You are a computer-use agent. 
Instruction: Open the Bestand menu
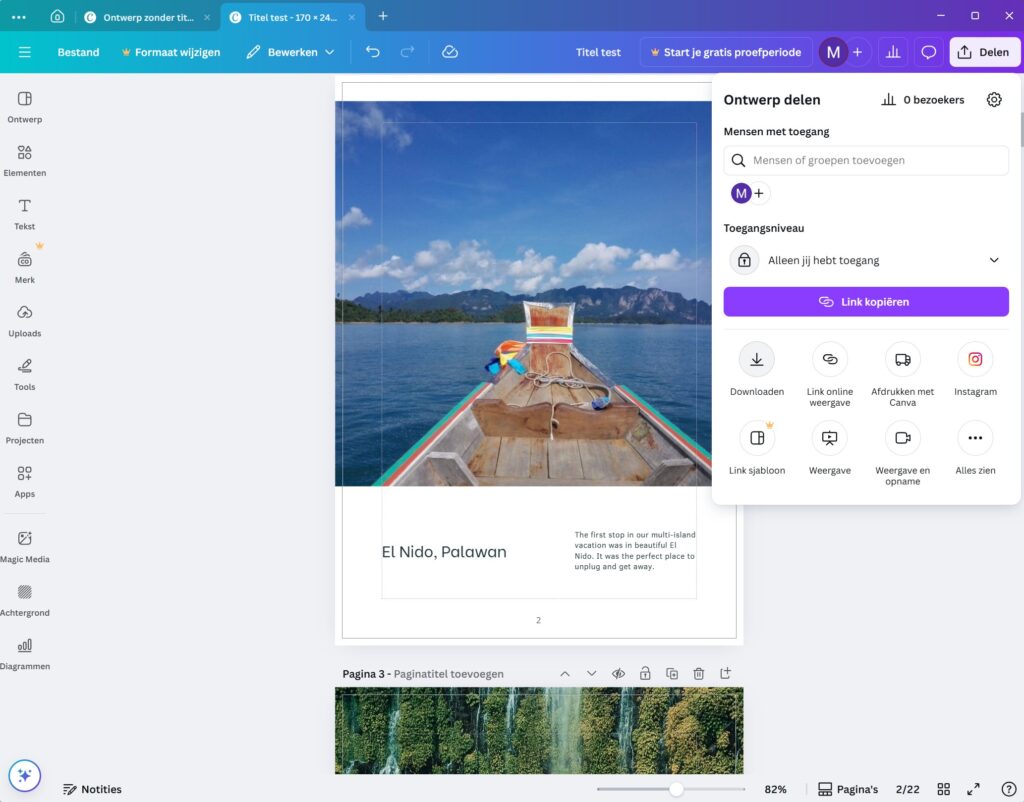point(78,52)
